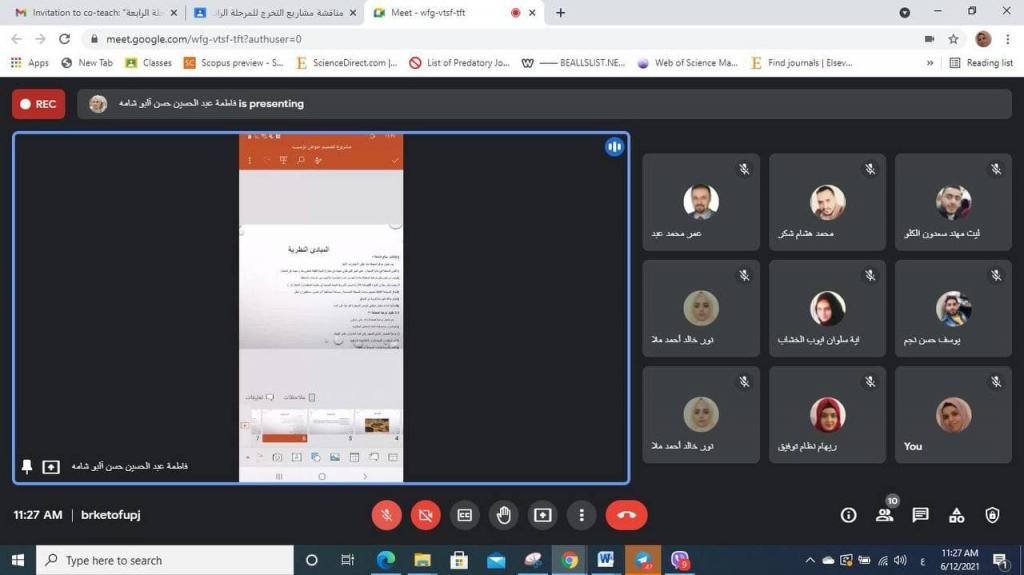Expand hidden bookmarks overflow chevron
The image size is (1024, 575).
(x=930, y=62)
